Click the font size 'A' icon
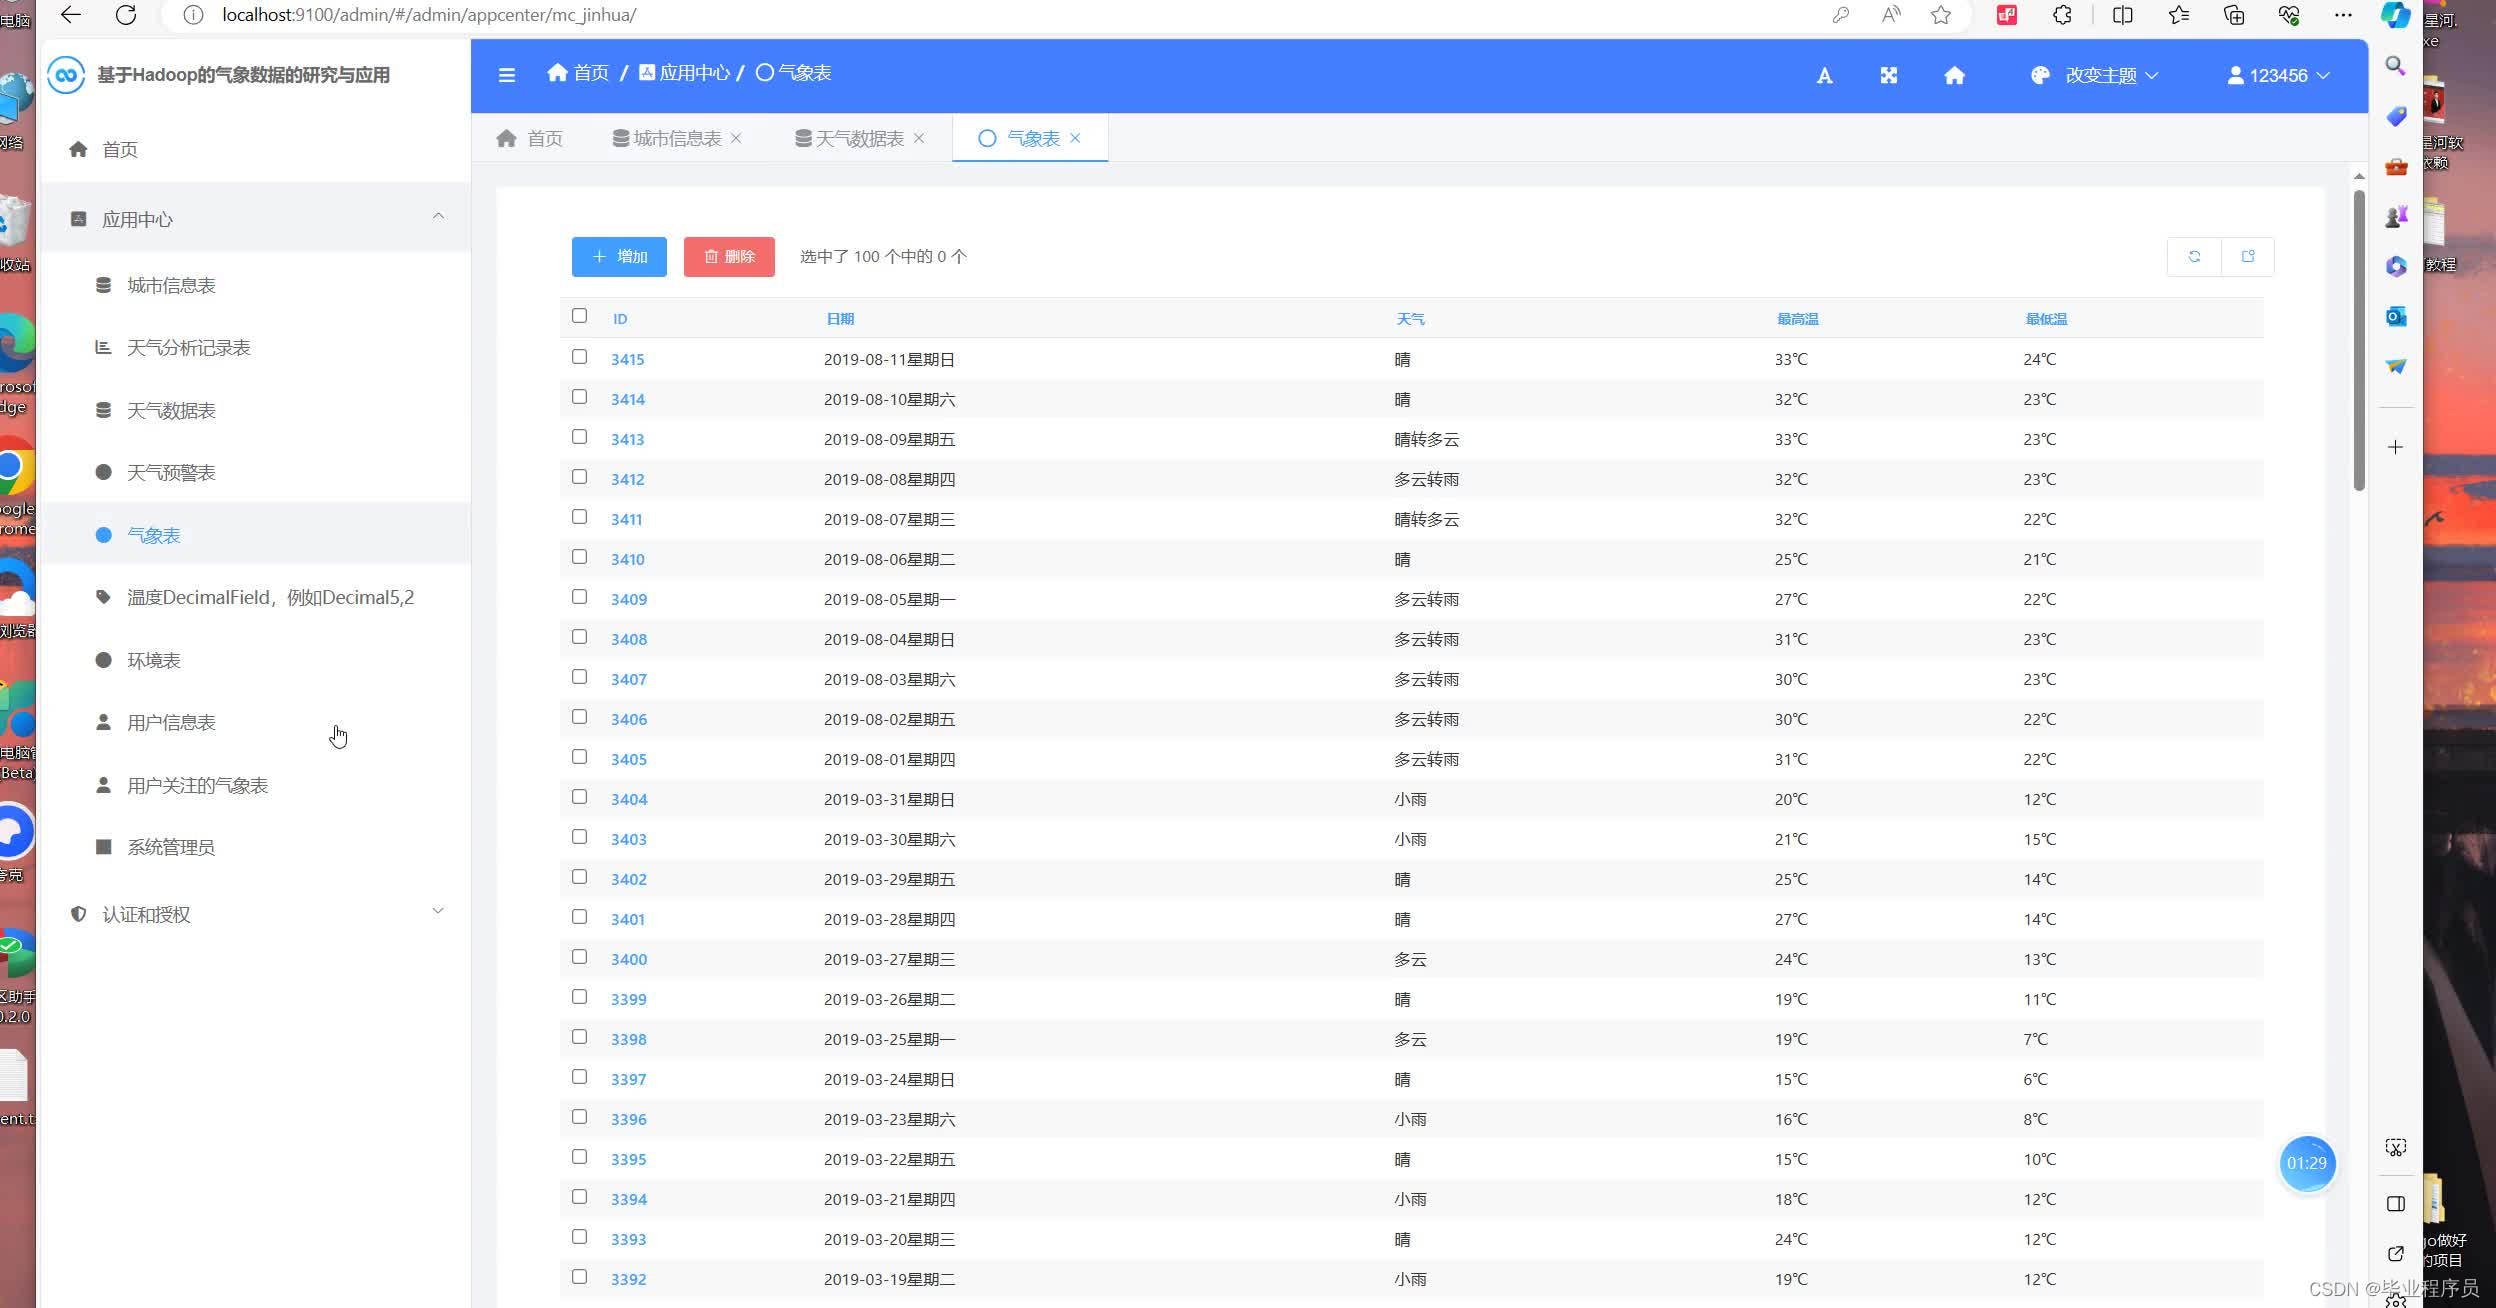2496x1308 pixels. pyautogui.click(x=1824, y=76)
